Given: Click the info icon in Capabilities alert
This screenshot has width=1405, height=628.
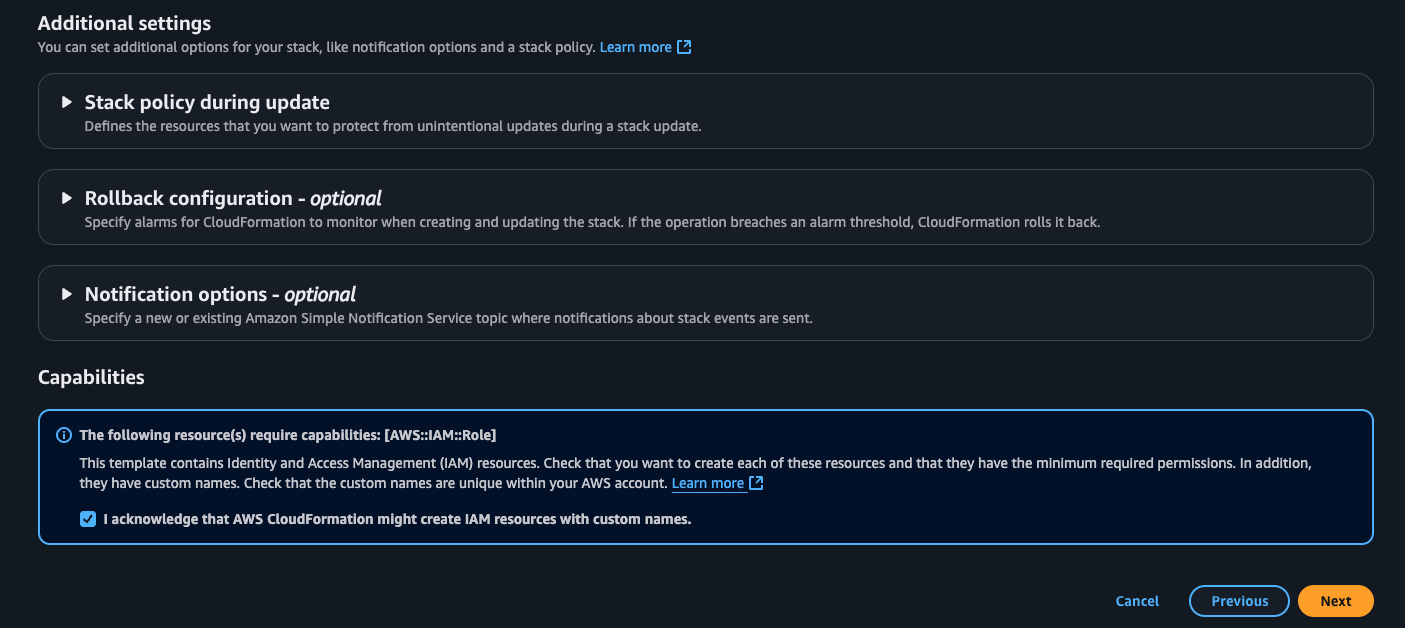Looking at the screenshot, I should pos(64,435).
